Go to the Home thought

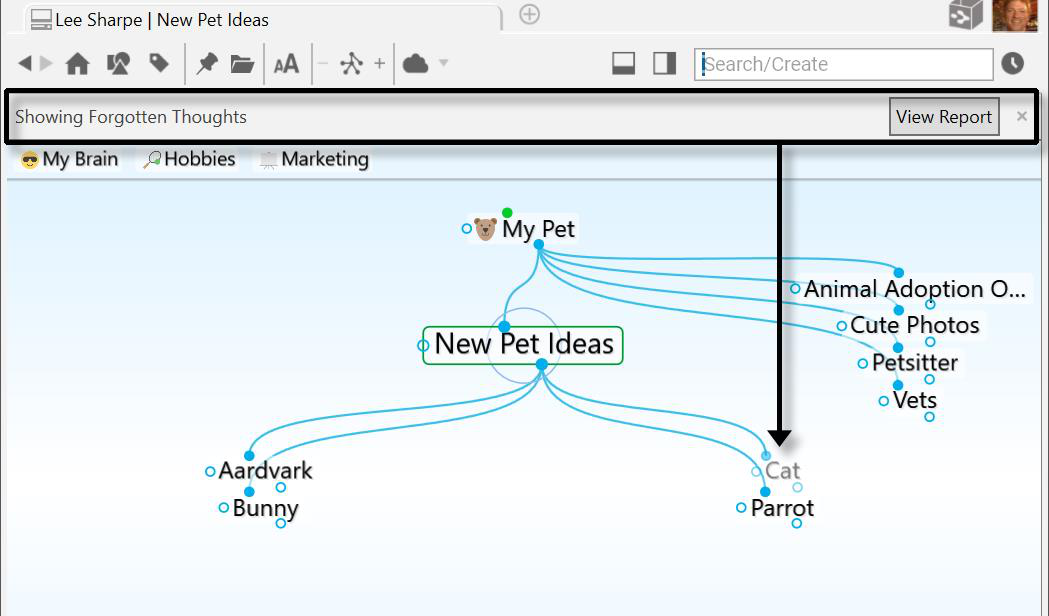(x=77, y=64)
